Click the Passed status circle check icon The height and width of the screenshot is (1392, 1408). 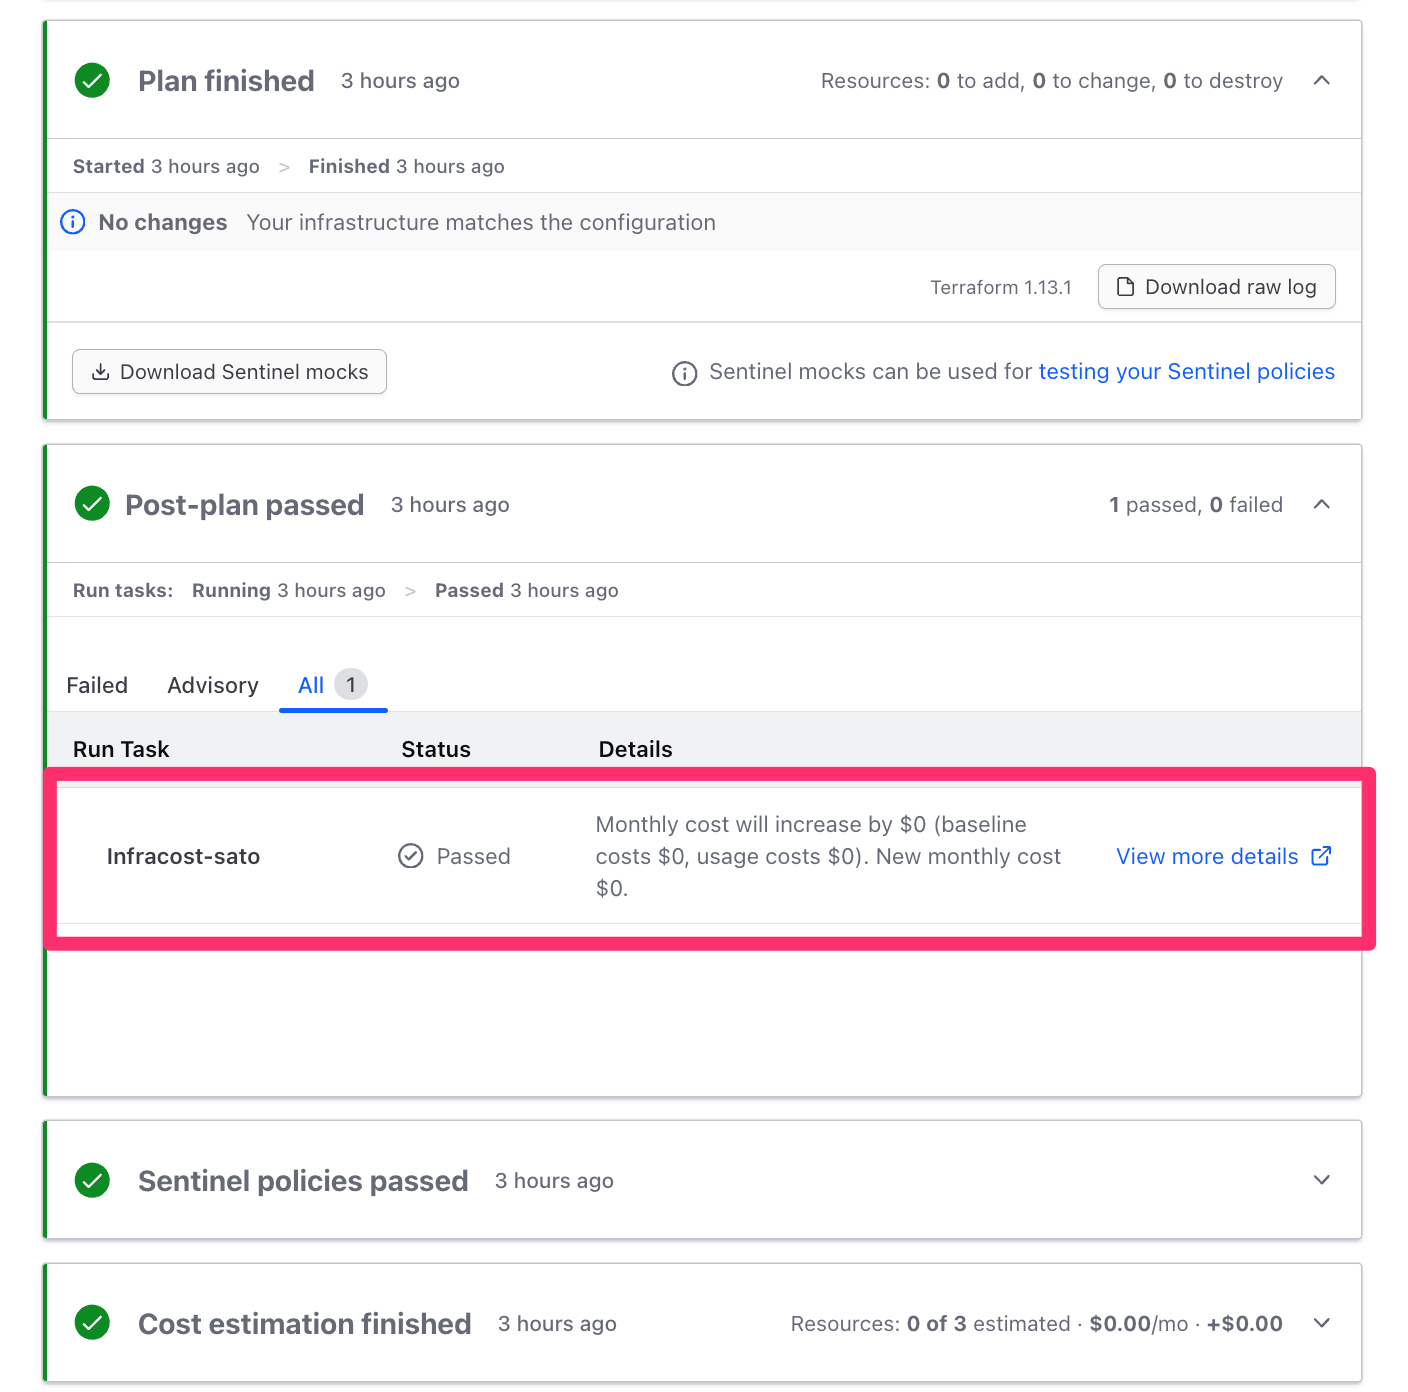click(x=410, y=856)
